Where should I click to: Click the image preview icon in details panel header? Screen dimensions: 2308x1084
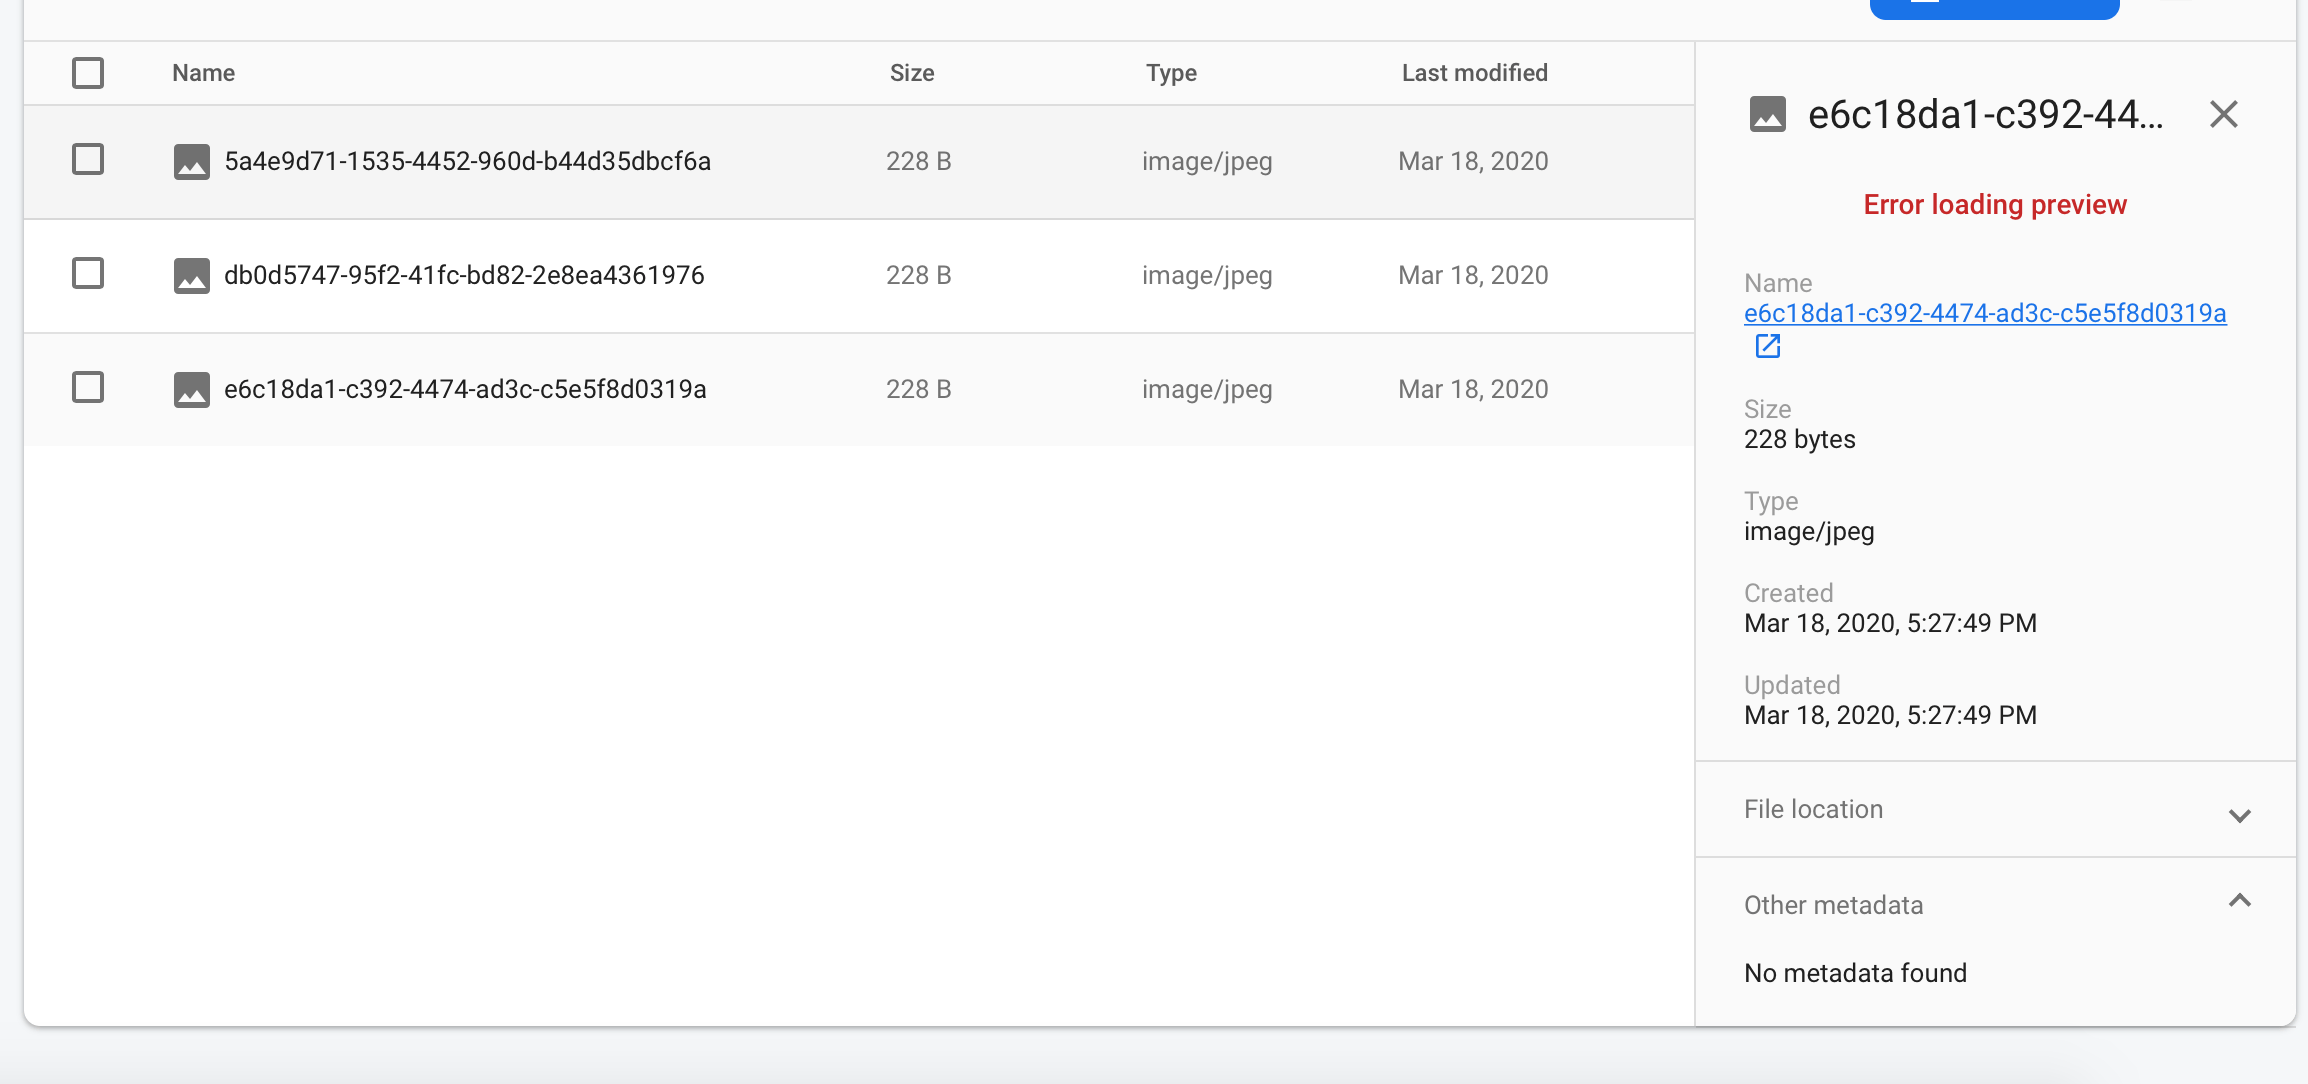pyautogui.click(x=1768, y=116)
